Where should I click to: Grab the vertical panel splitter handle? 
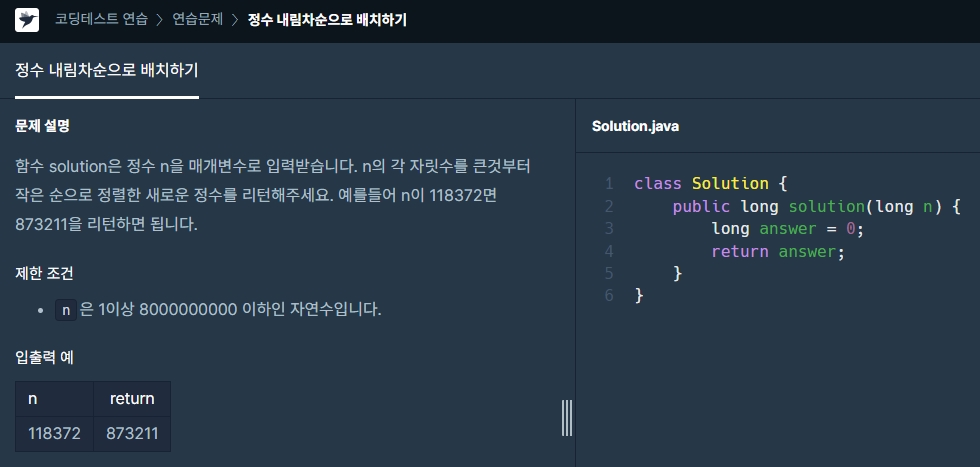[x=567, y=418]
